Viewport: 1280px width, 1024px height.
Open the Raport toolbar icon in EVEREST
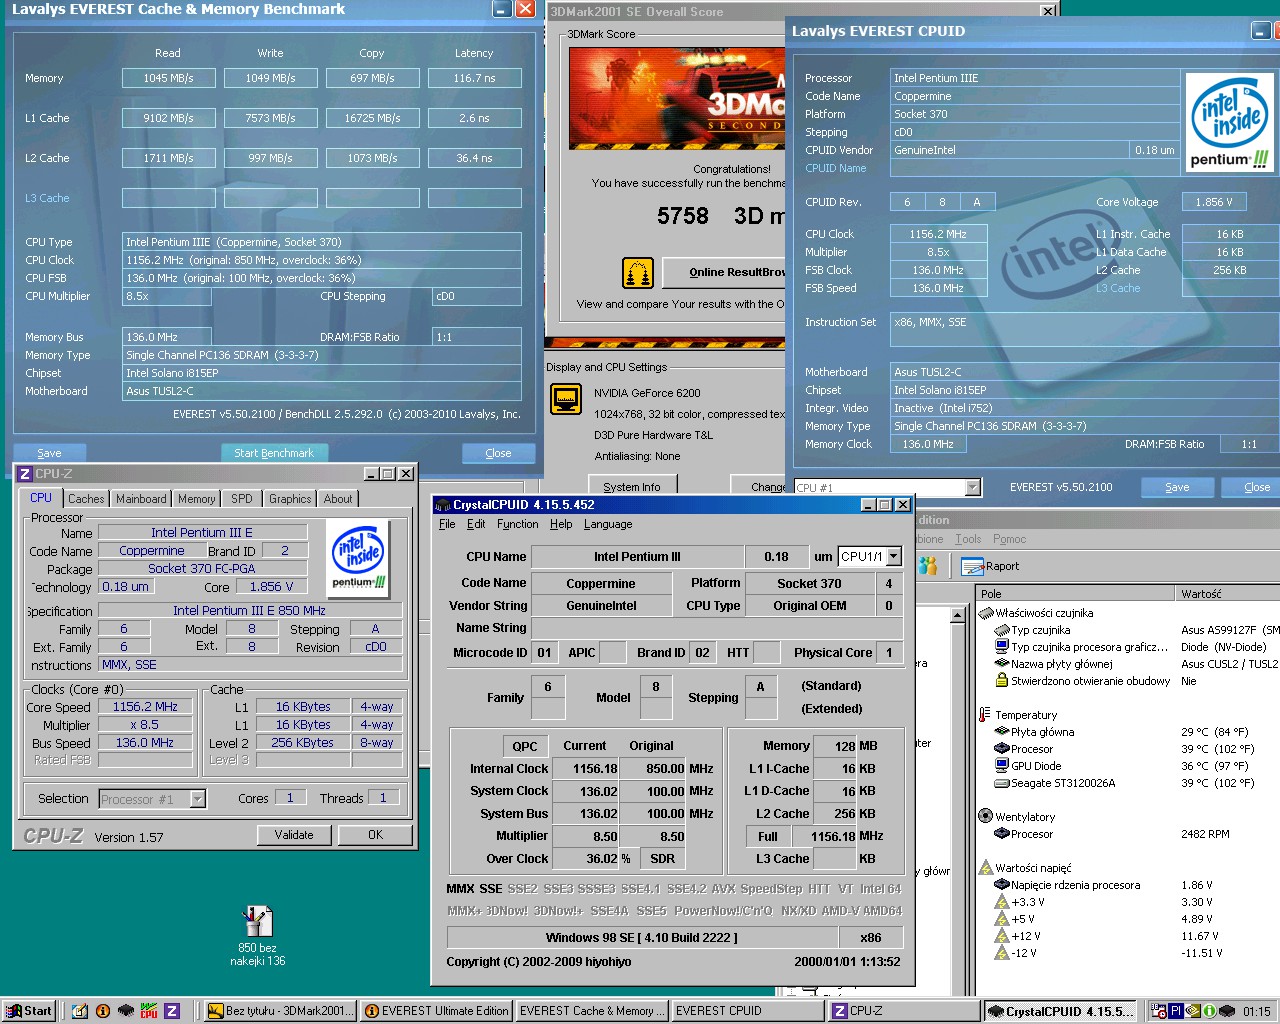(990, 566)
